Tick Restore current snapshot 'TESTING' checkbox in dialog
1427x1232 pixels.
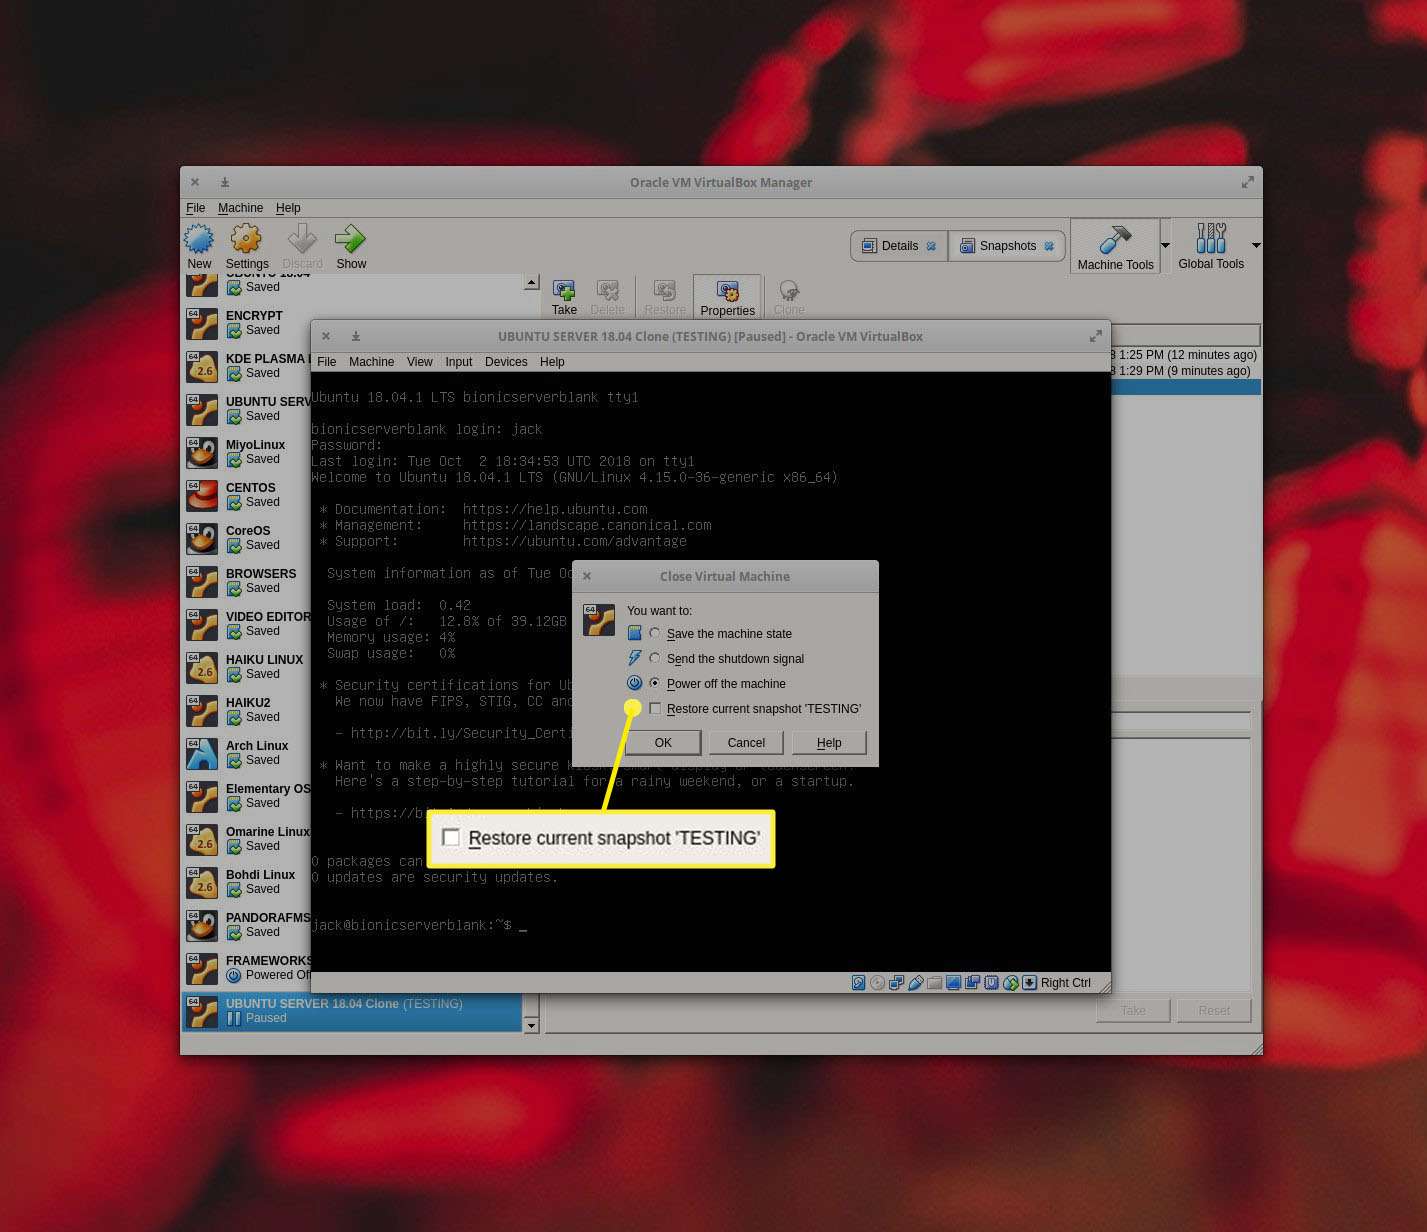tap(655, 708)
